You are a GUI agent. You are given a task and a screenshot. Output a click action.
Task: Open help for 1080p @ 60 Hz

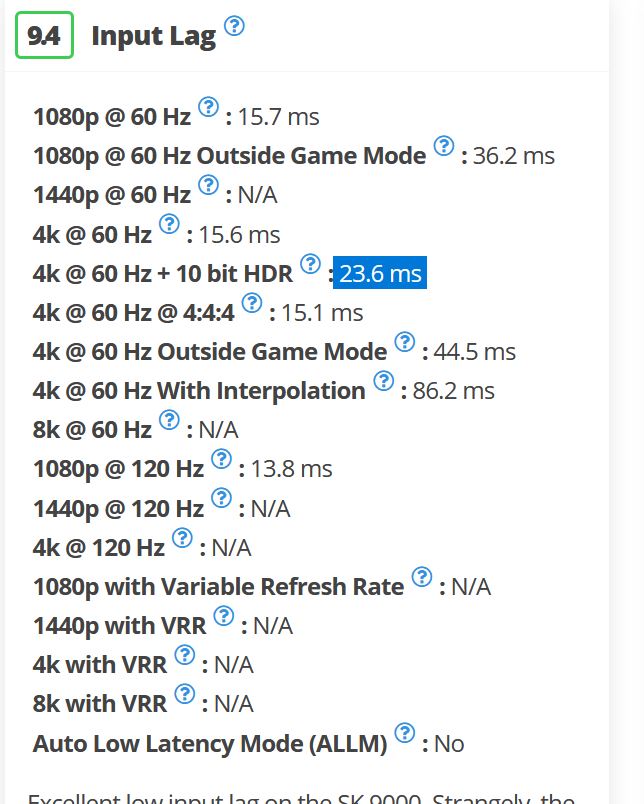point(208,107)
